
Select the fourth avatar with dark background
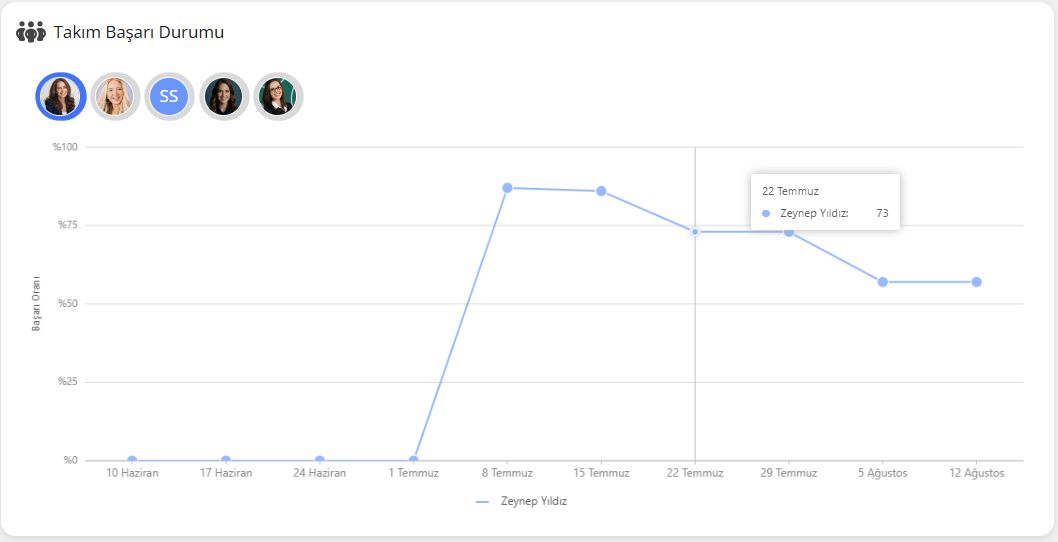pyautogui.click(x=223, y=97)
